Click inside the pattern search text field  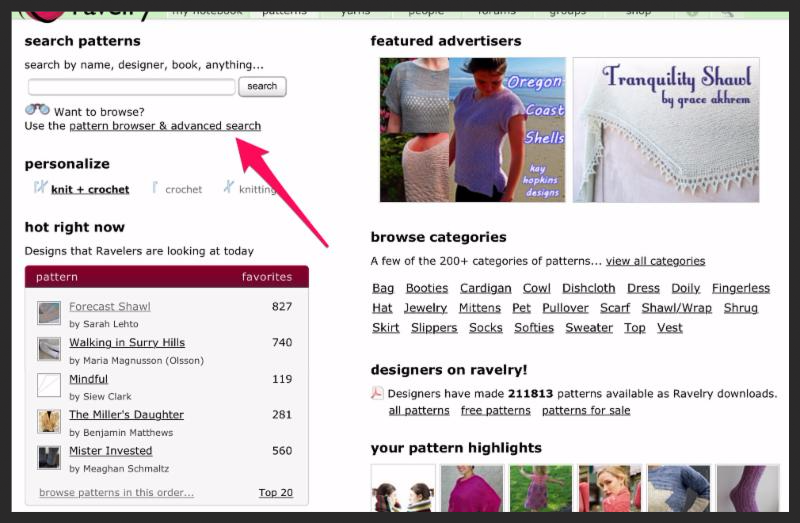click(131, 87)
